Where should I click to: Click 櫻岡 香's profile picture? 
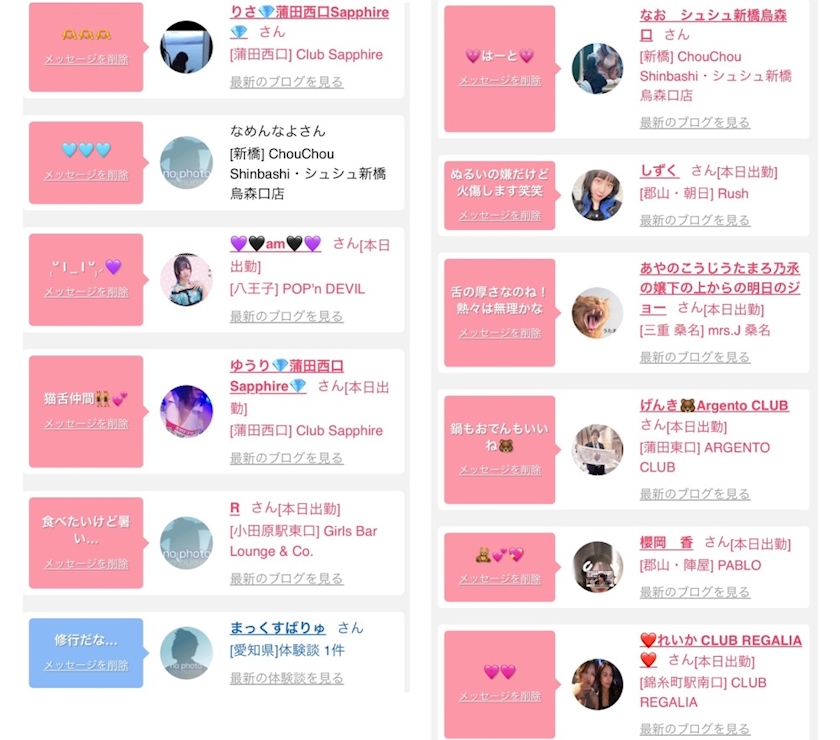(597, 566)
